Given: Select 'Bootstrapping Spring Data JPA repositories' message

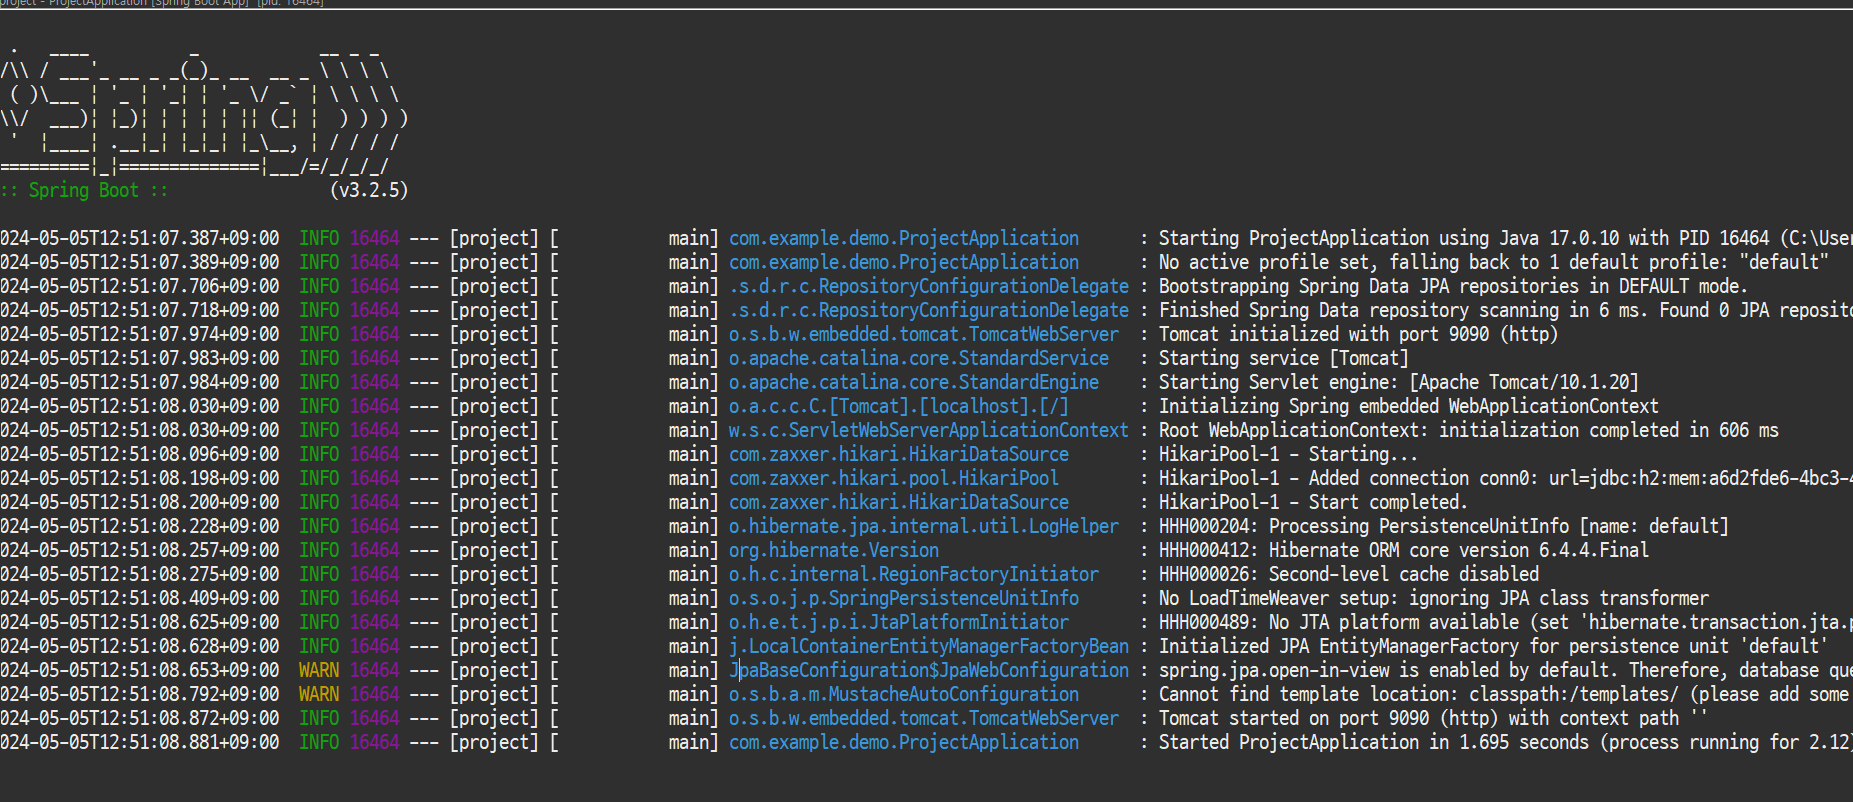Looking at the screenshot, I should pyautogui.click(x=1453, y=286).
